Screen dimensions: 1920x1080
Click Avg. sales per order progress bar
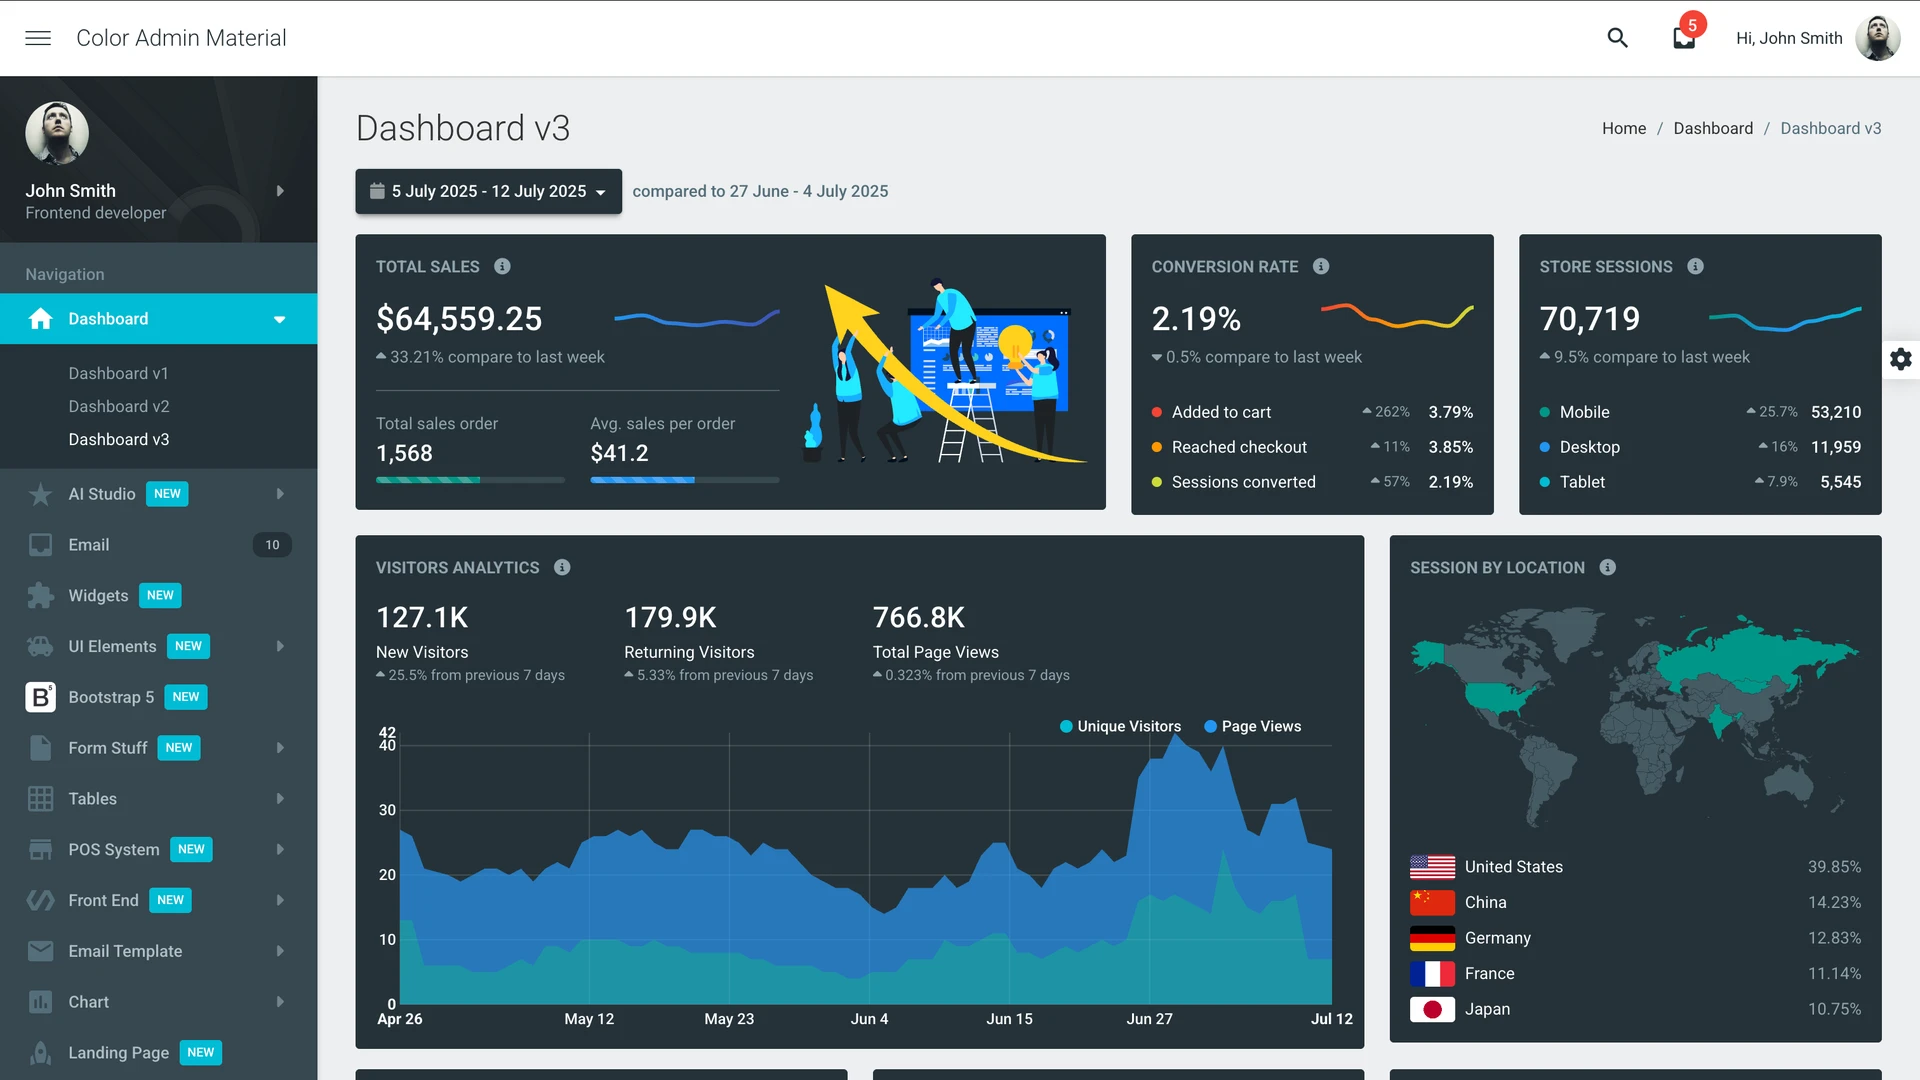coord(685,480)
